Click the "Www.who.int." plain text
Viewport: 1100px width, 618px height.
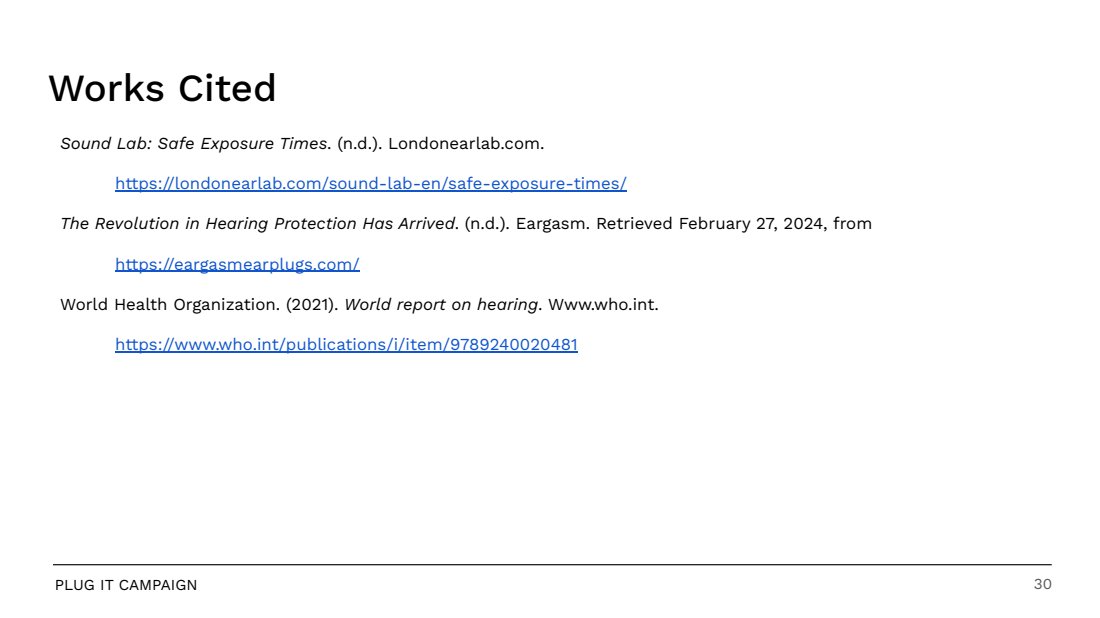tap(603, 305)
